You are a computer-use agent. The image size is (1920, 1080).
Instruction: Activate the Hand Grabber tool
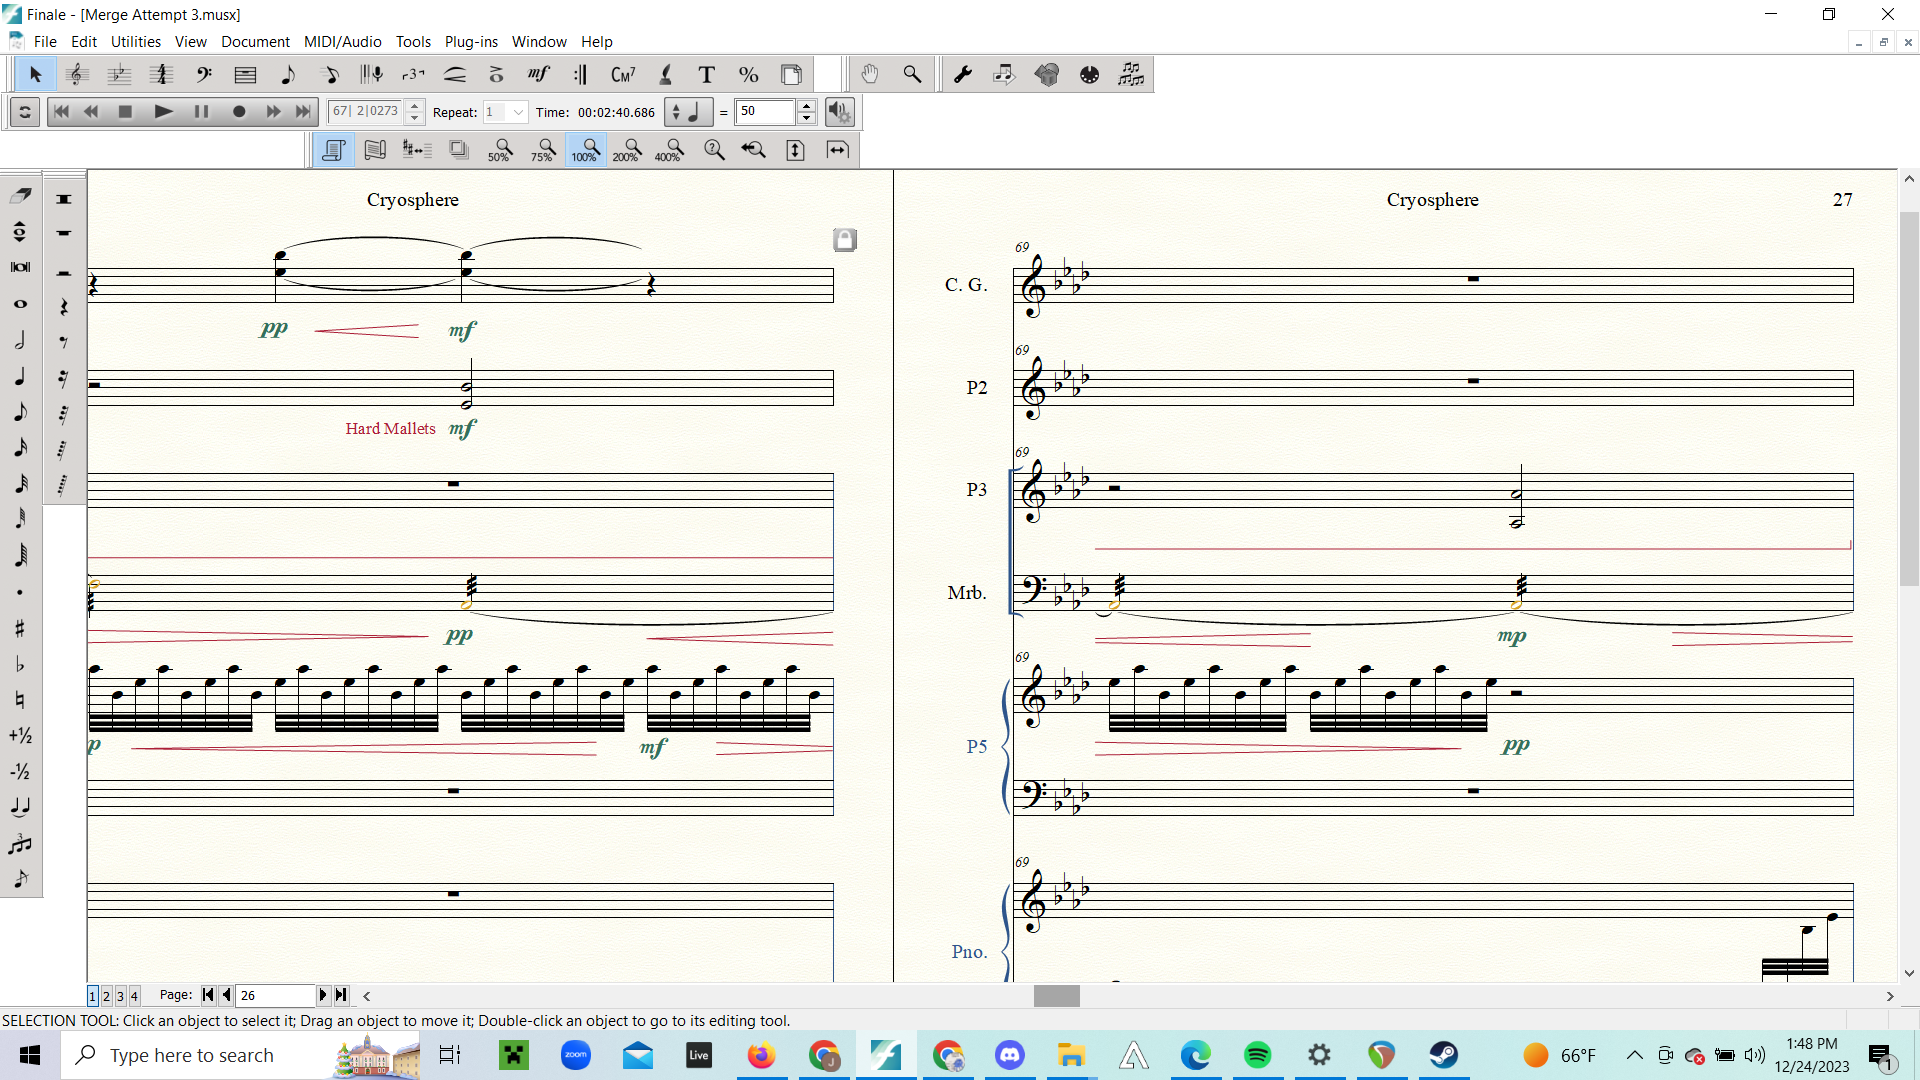(x=870, y=75)
